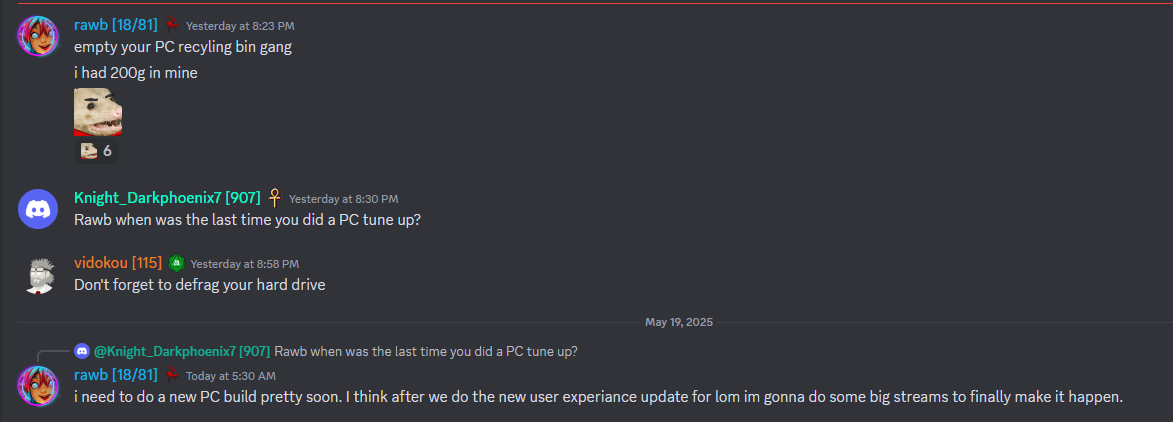1173x422 pixels.
Task: Click the small Discord avatar in the reply preview
Action: pyautogui.click(x=82, y=351)
